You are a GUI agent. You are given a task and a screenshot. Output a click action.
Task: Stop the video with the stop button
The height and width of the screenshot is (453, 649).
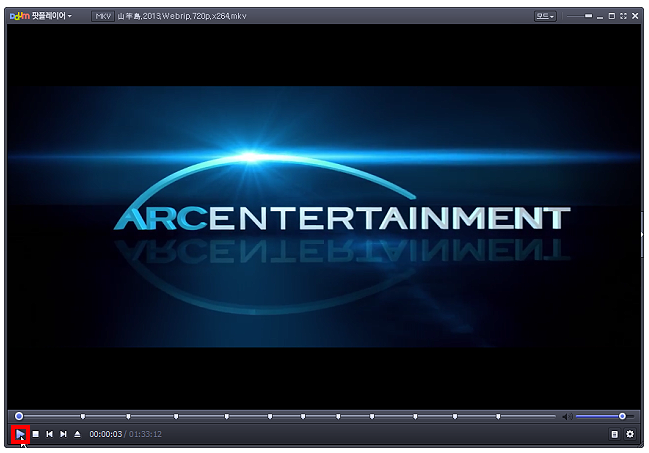pos(36,434)
